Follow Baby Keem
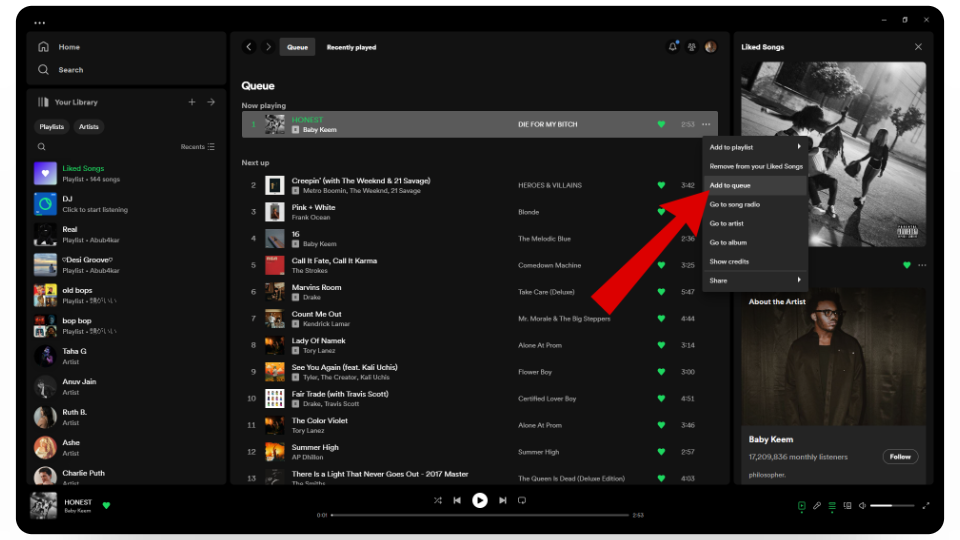The image size is (960, 540). coord(900,457)
